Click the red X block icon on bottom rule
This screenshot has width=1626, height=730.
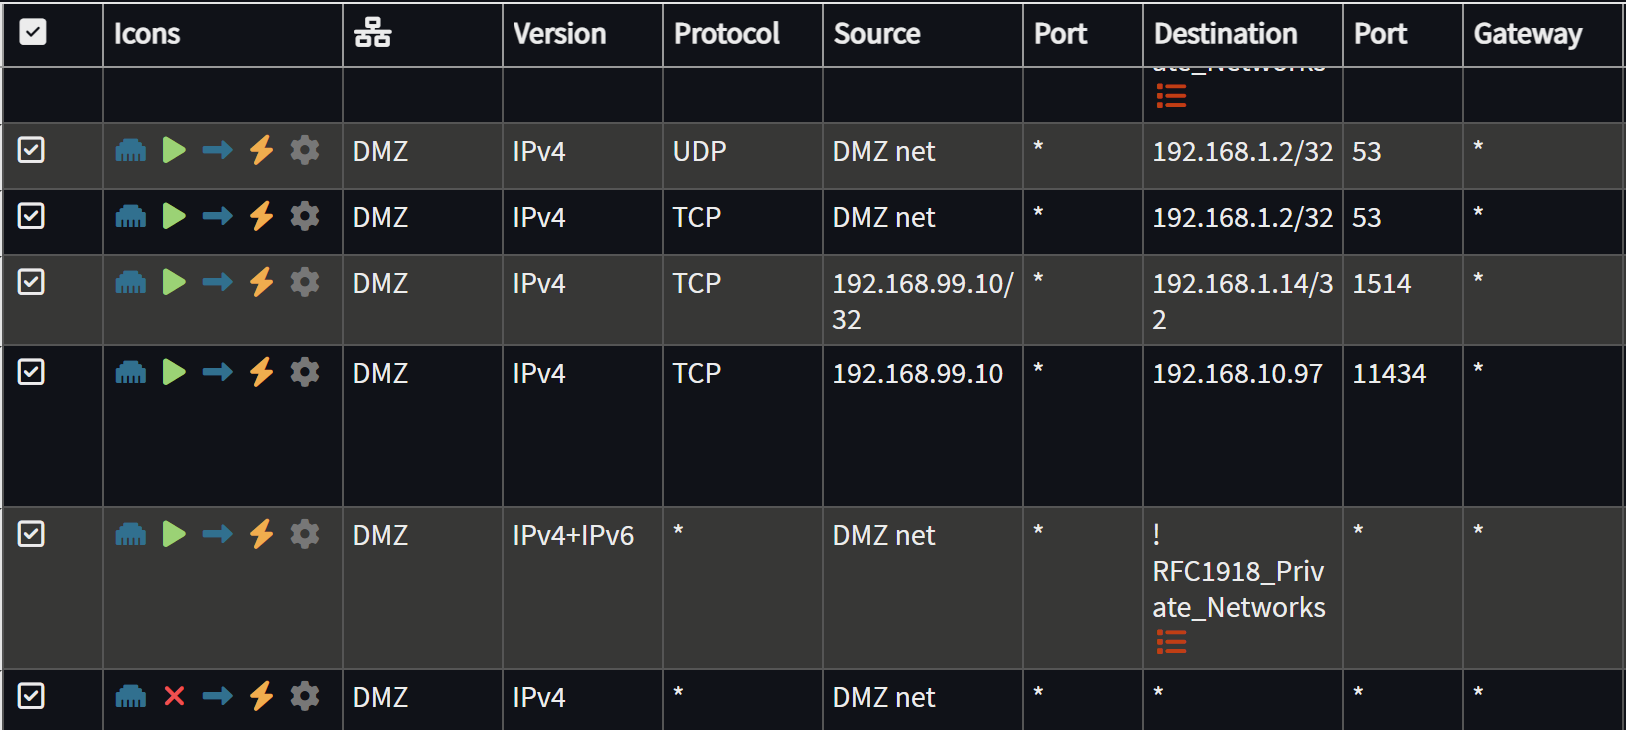173,696
